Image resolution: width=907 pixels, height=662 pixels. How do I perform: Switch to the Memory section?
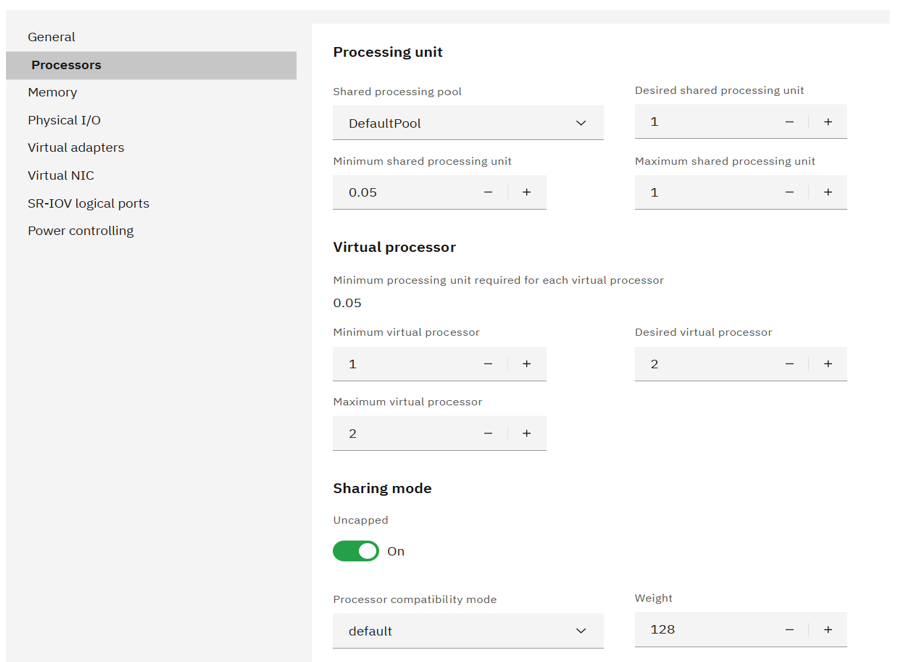click(x=52, y=92)
